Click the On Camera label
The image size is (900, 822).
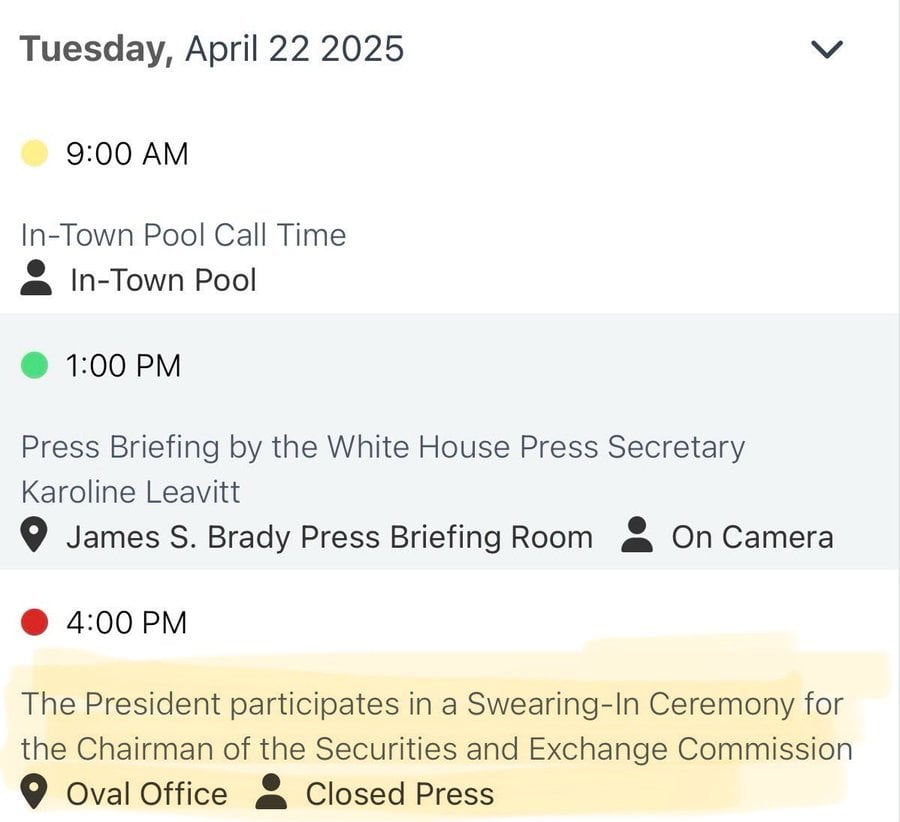(752, 537)
